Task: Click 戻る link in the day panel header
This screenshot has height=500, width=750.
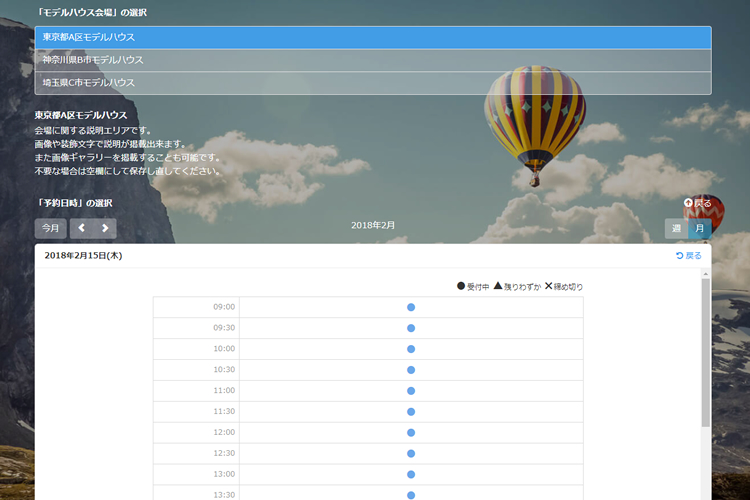Action: click(x=689, y=256)
